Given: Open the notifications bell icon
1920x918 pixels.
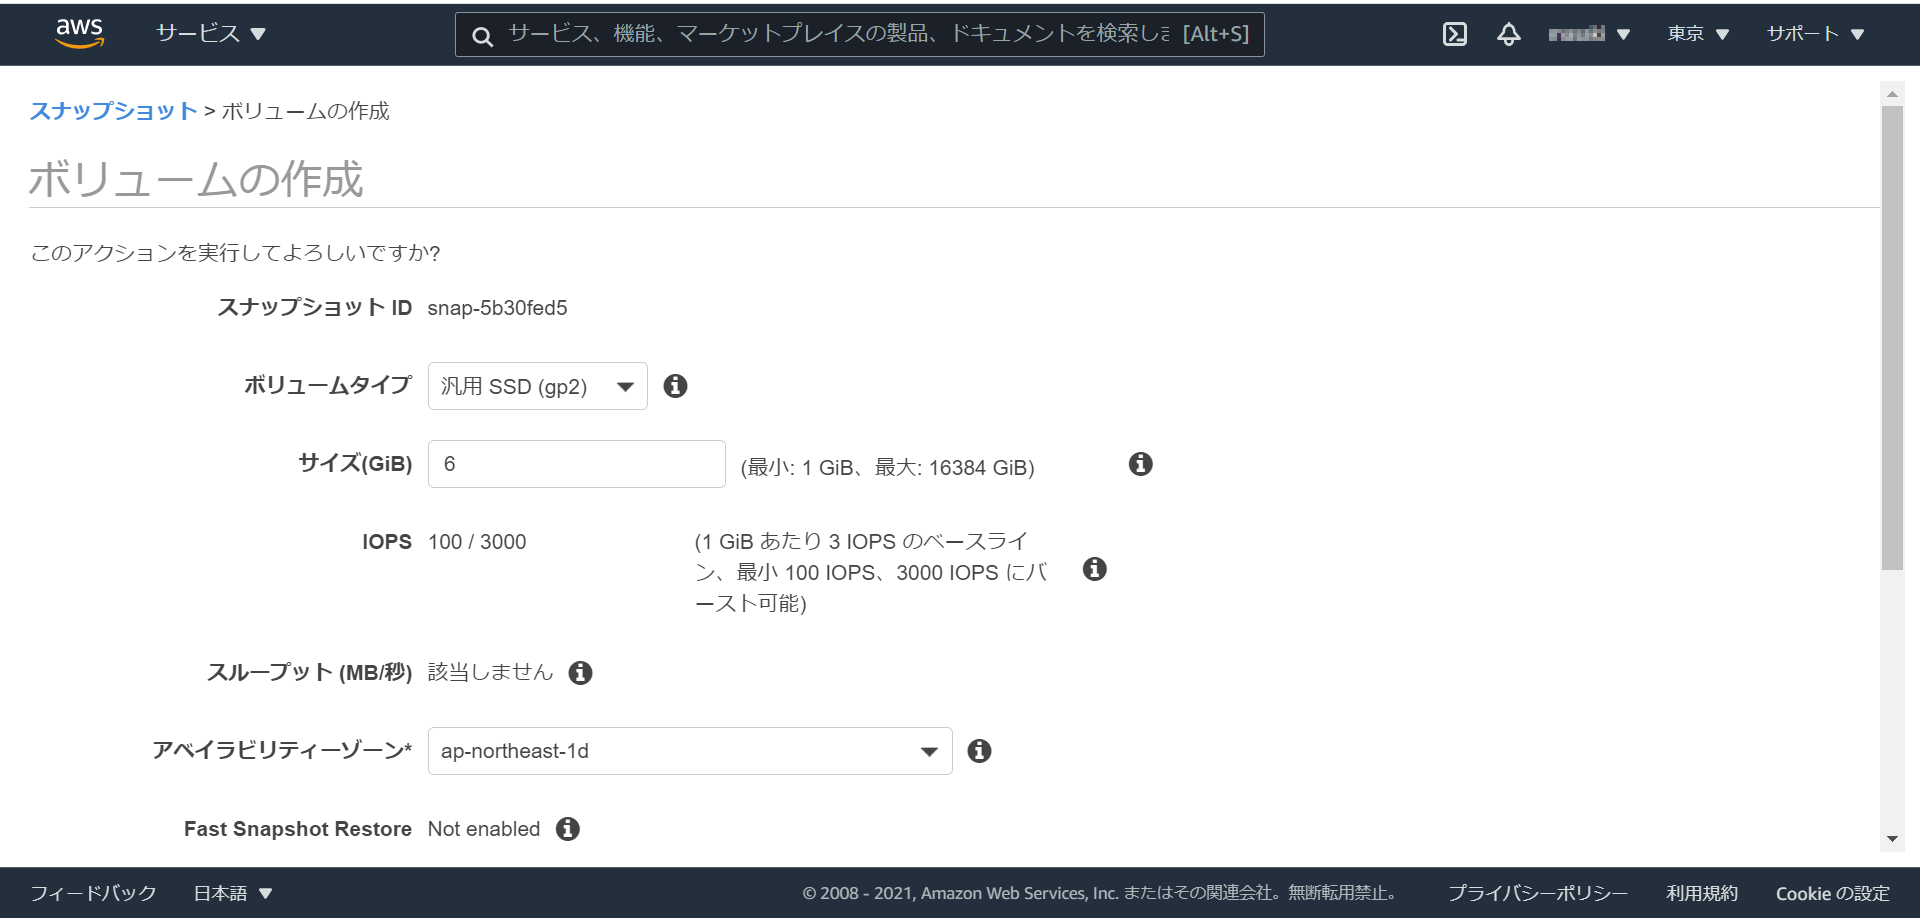Looking at the screenshot, I should tap(1509, 34).
